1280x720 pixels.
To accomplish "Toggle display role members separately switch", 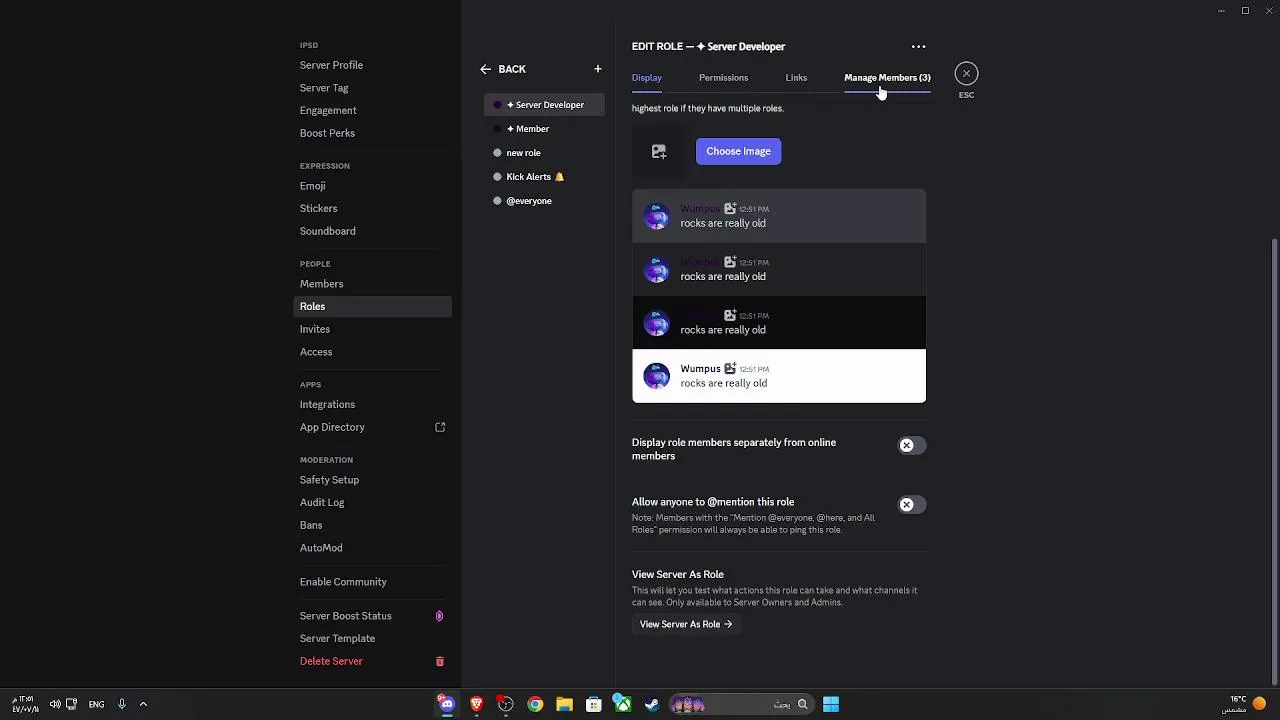I will pos(911,445).
